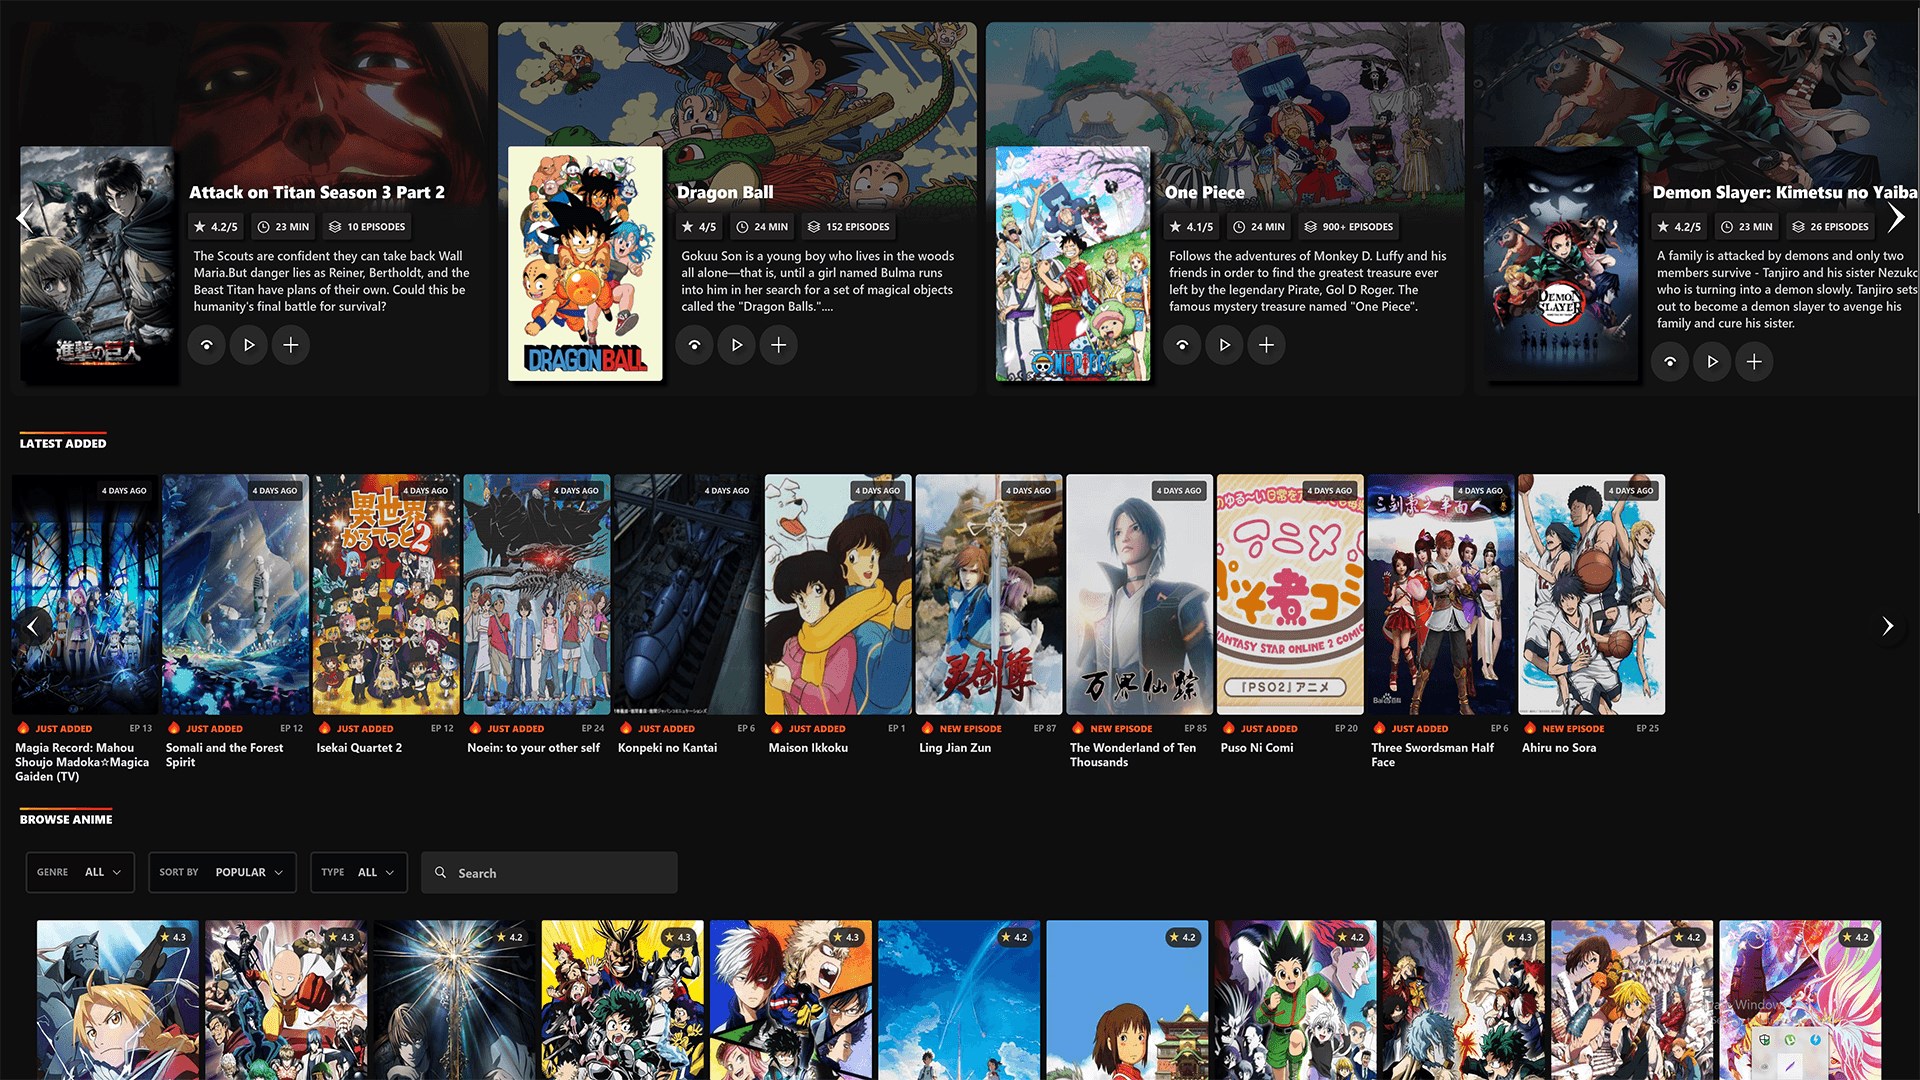Image resolution: width=1920 pixels, height=1080 pixels.
Task: Open Maison Ikkoku title link
Action: pyautogui.click(x=808, y=748)
